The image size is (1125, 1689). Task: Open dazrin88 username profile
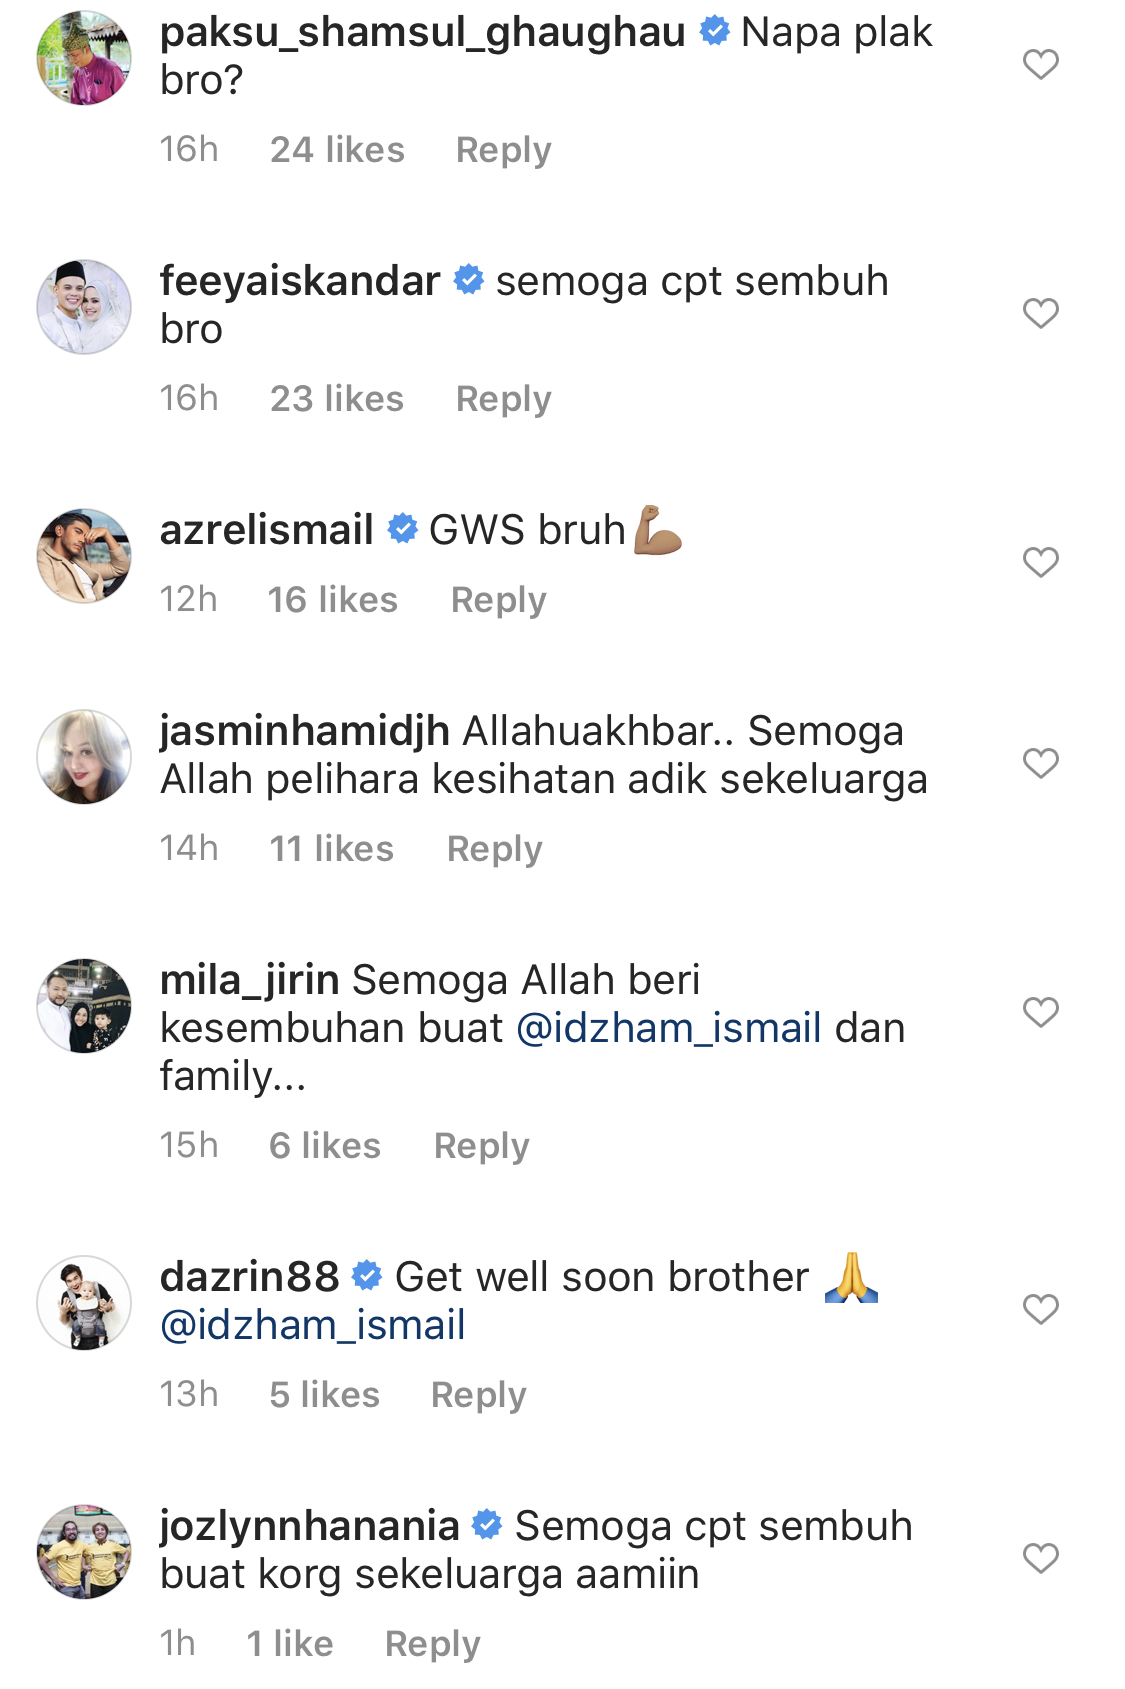pos(250,1277)
